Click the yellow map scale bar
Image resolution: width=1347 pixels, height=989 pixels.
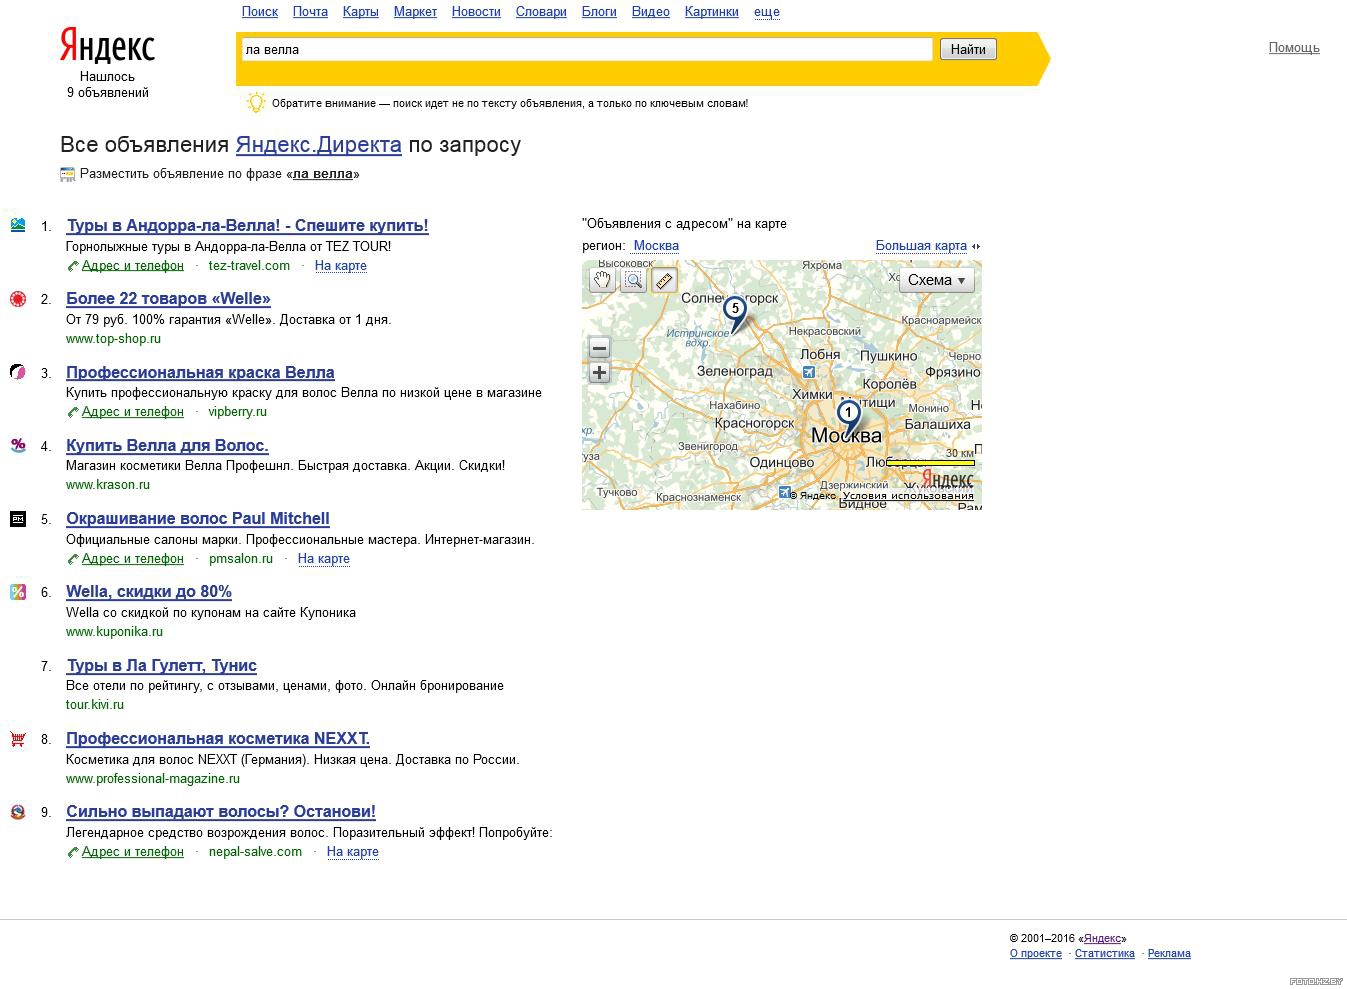pos(930,463)
